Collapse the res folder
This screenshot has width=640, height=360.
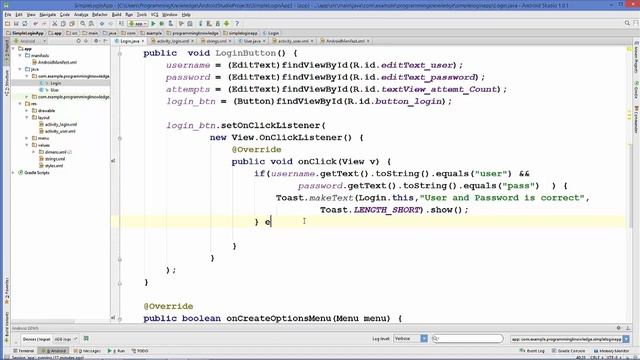20,104
